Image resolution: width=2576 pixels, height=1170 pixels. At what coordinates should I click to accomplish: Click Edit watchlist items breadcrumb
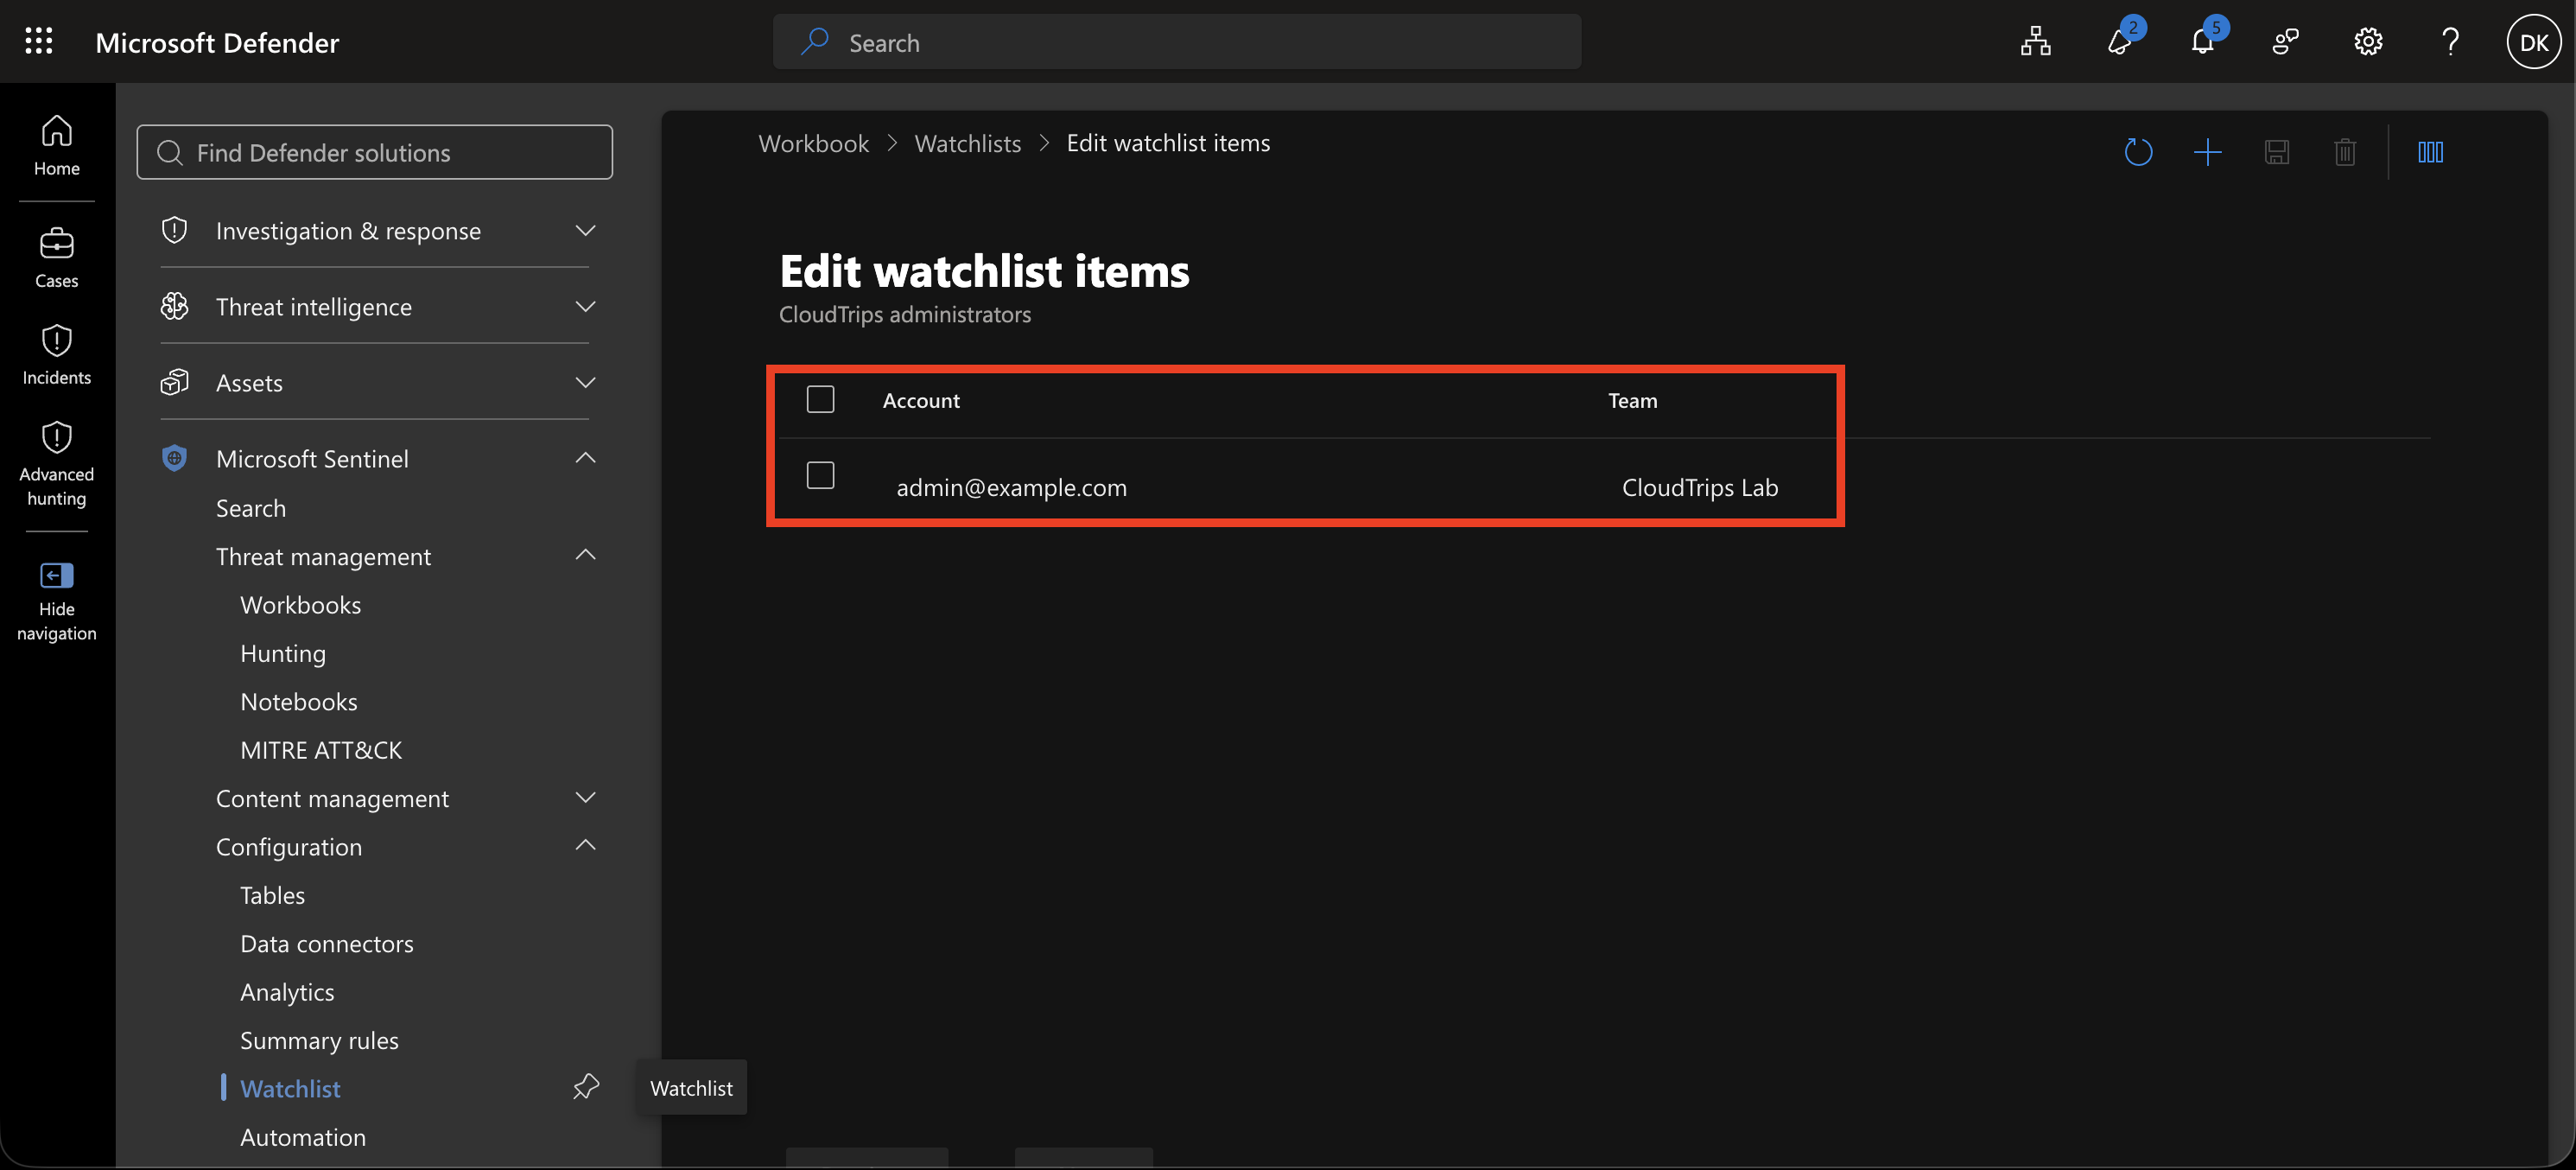click(x=1168, y=143)
